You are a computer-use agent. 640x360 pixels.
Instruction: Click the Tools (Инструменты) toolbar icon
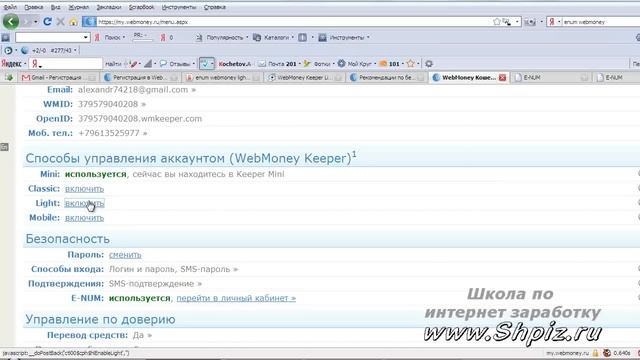(x=322, y=38)
